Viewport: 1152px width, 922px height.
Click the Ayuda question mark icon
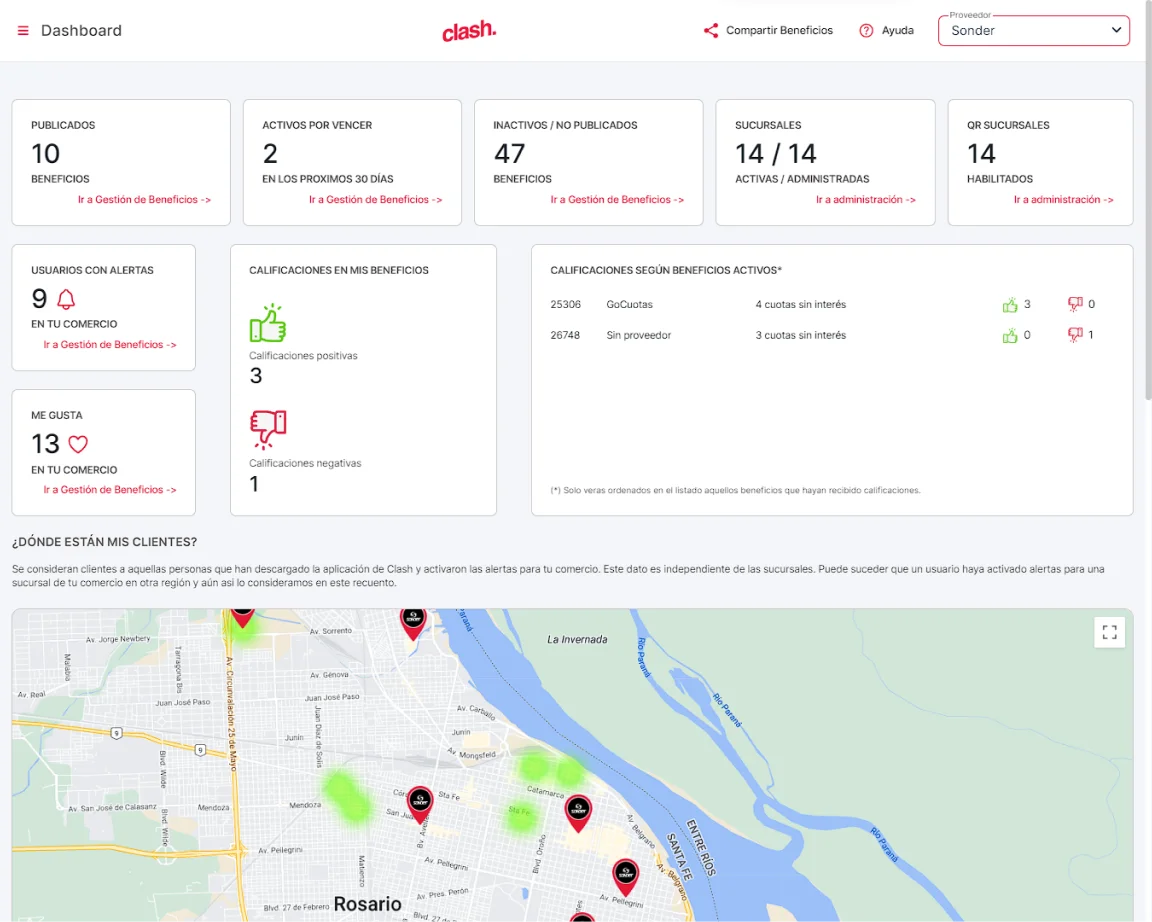tap(866, 31)
